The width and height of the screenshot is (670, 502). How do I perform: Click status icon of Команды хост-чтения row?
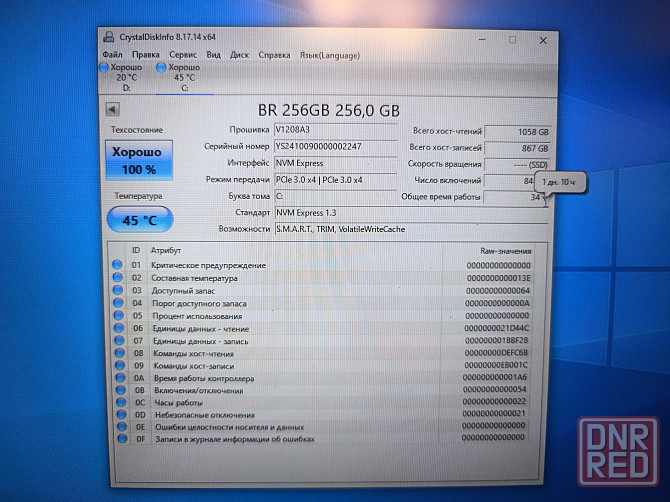tap(118, 352)
